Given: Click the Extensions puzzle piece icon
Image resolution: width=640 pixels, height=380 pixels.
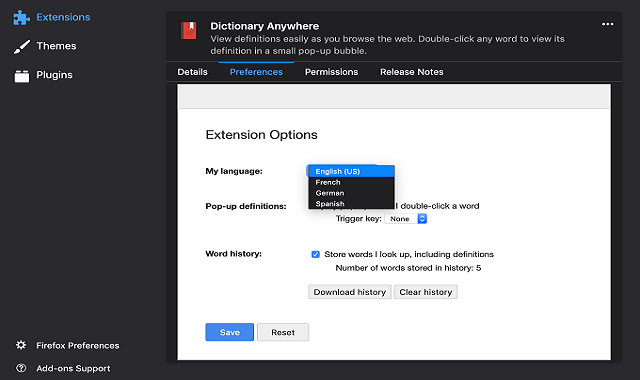Looking at the screenshot, I should click(x=22, y=18).
